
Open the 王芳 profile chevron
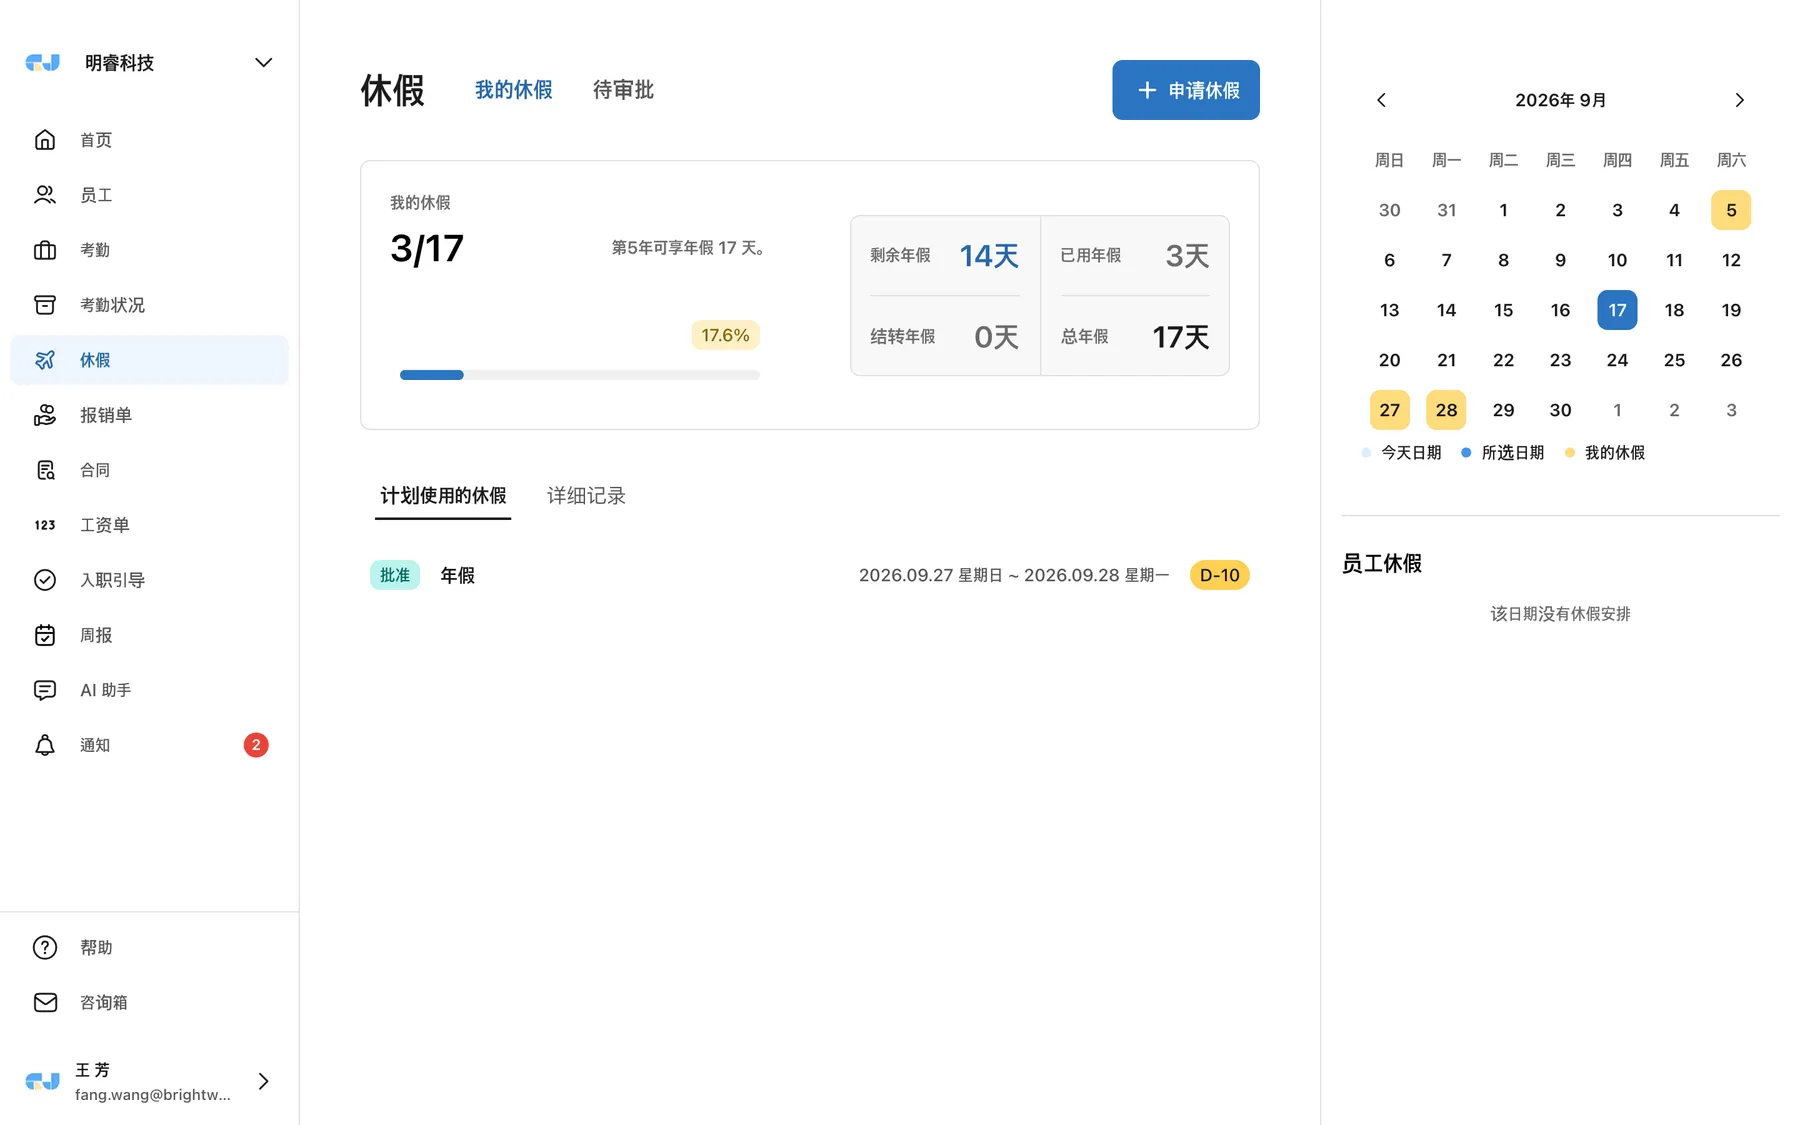263,1081
